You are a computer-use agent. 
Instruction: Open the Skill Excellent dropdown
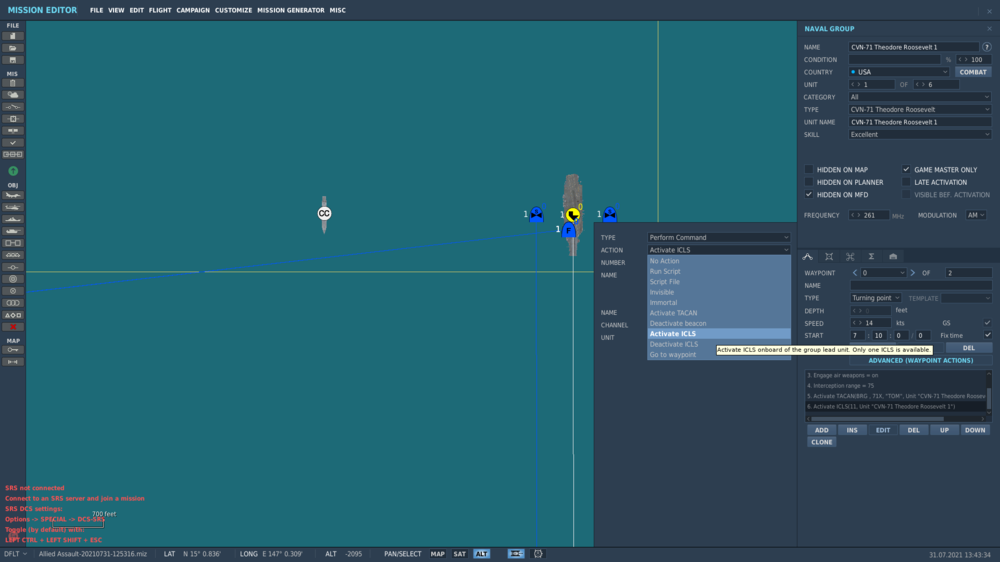[x=919, y=134]
